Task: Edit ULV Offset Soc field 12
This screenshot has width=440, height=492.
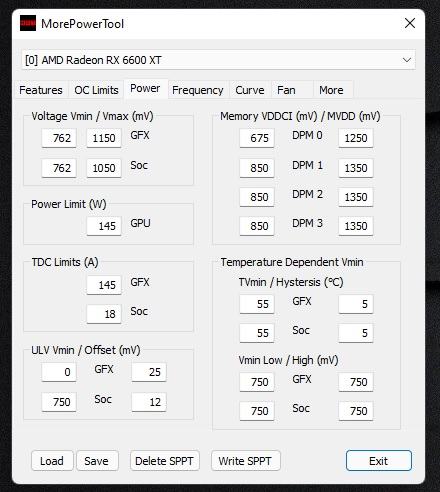Action: pyautogui.click(x=149, y=402)
